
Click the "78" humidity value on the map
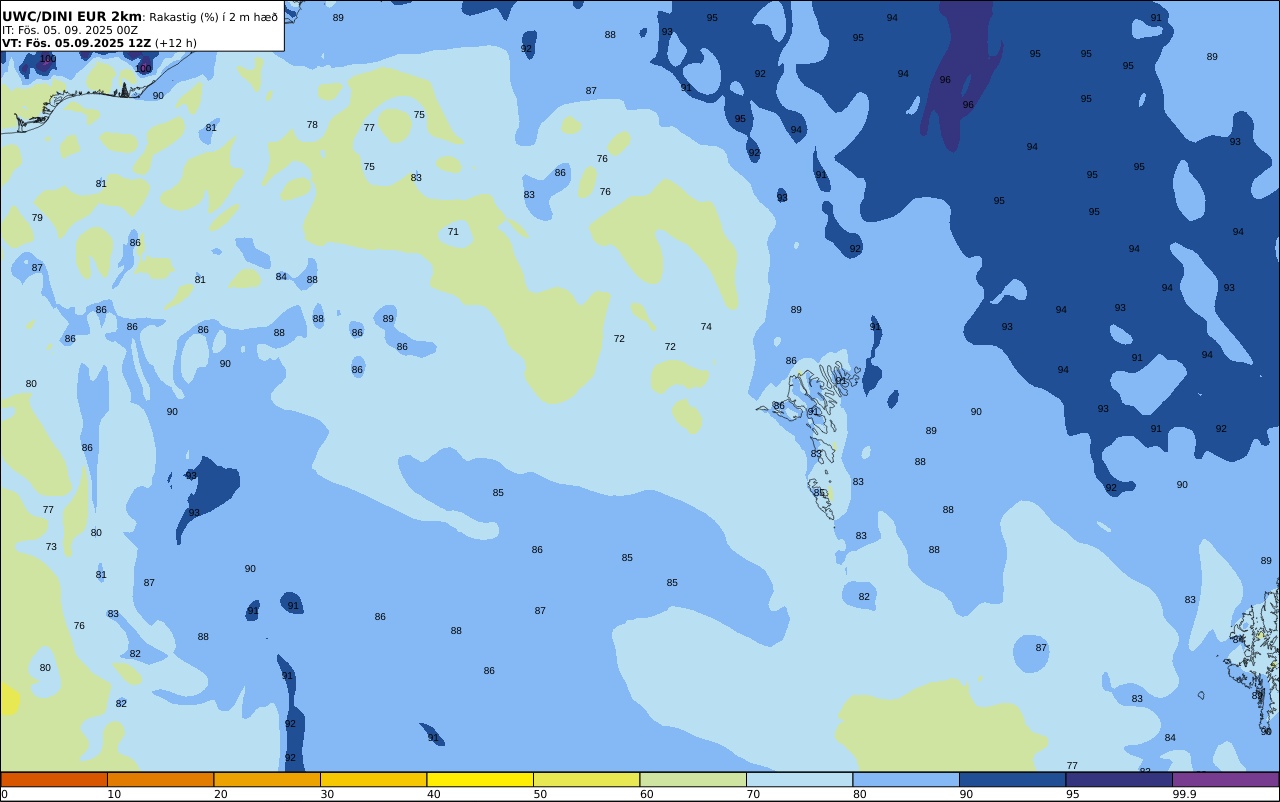pos(312,125)
